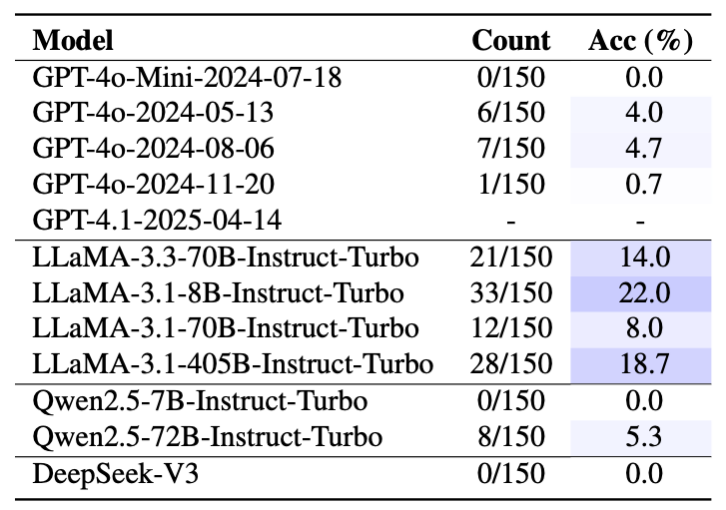Viewport: 726px width, 510px height.
Task: Select the GPT-4.1-2025-04-14 row label
Action: pos(157,220)
